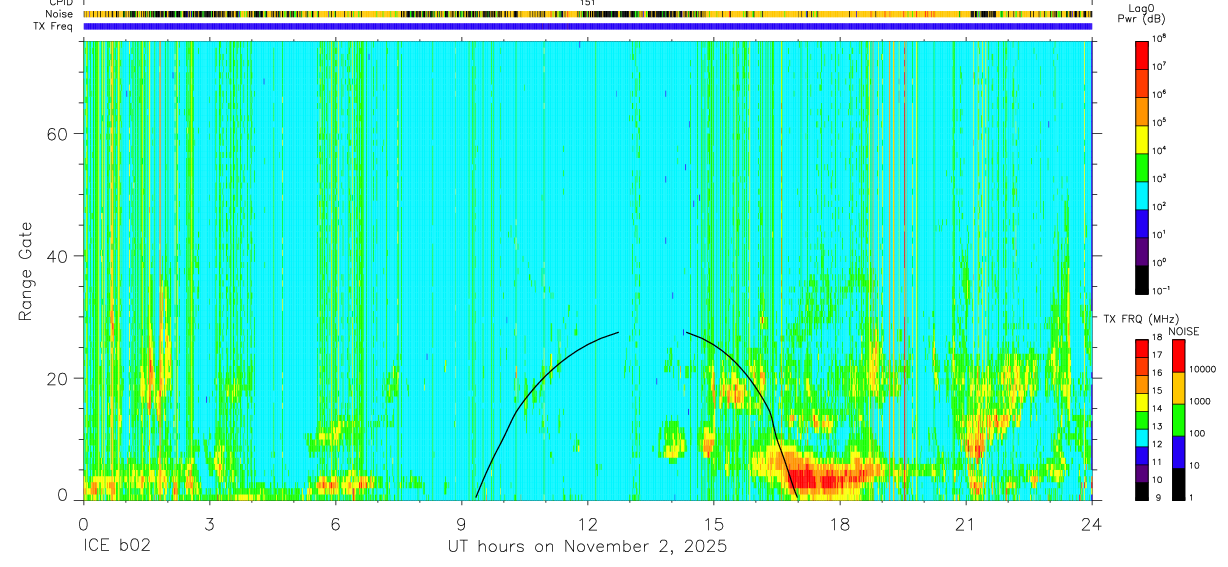Click the x-axis hour label 18
The height and width of the screenshot is (567, 1228).
[x=840, y=524]
